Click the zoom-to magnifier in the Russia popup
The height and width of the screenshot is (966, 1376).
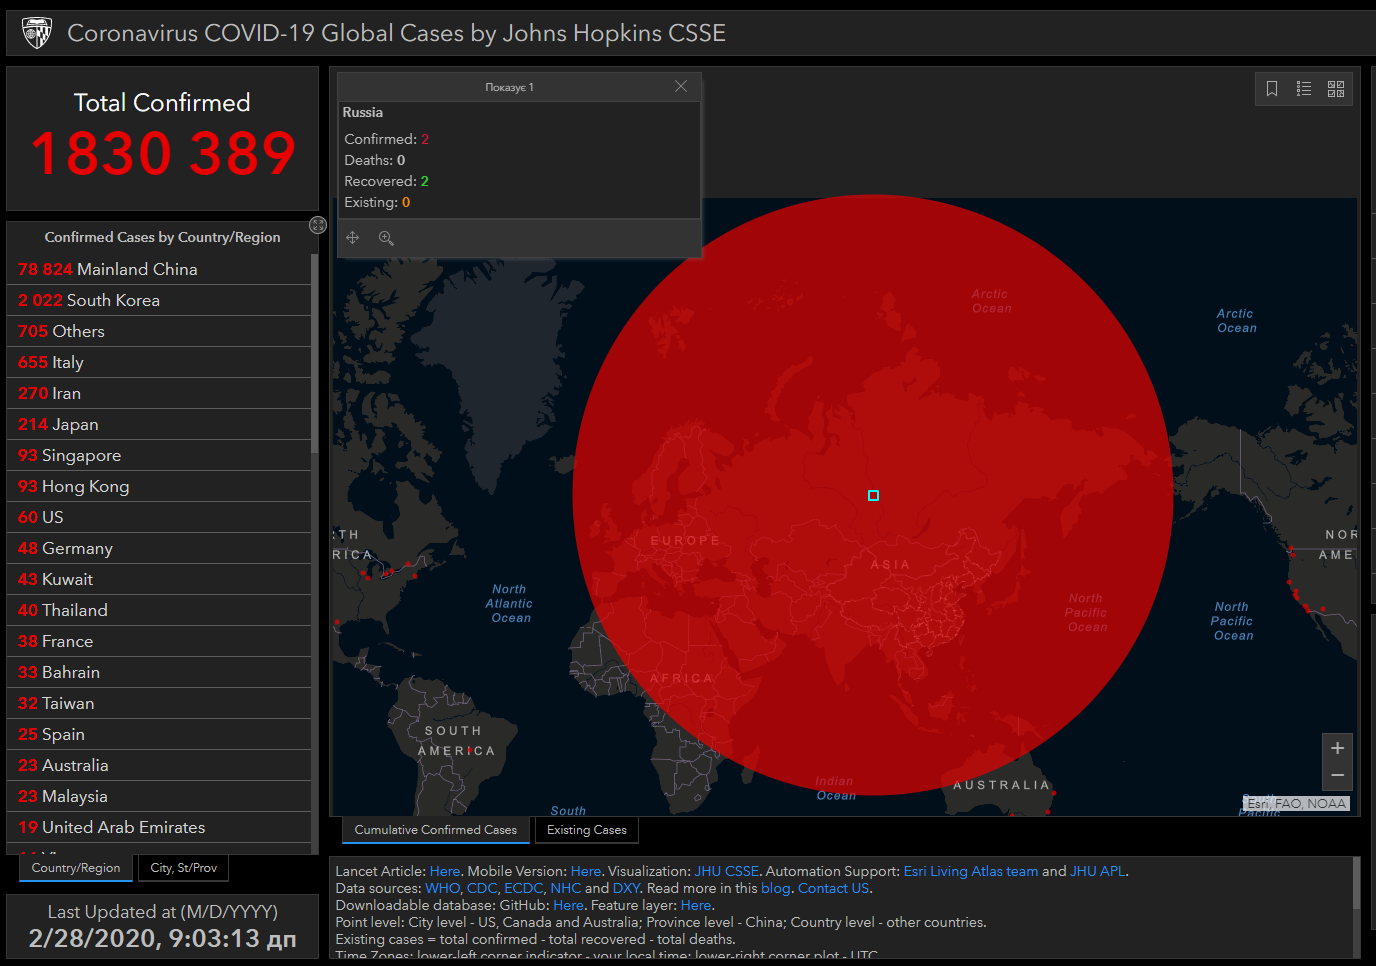point(386,238)
